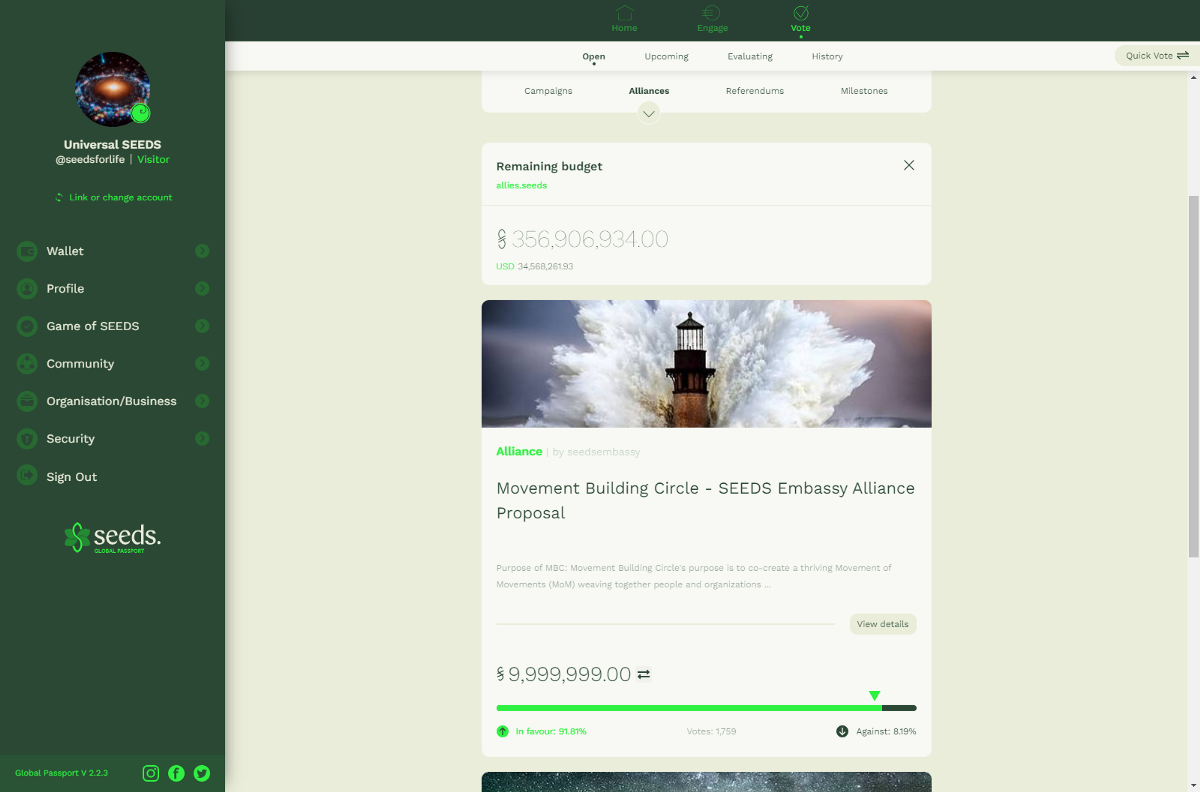Close the Remaining budget panel
This screenshot has height=792, width=1200.
pyautogui.click(x=909, y=165)
